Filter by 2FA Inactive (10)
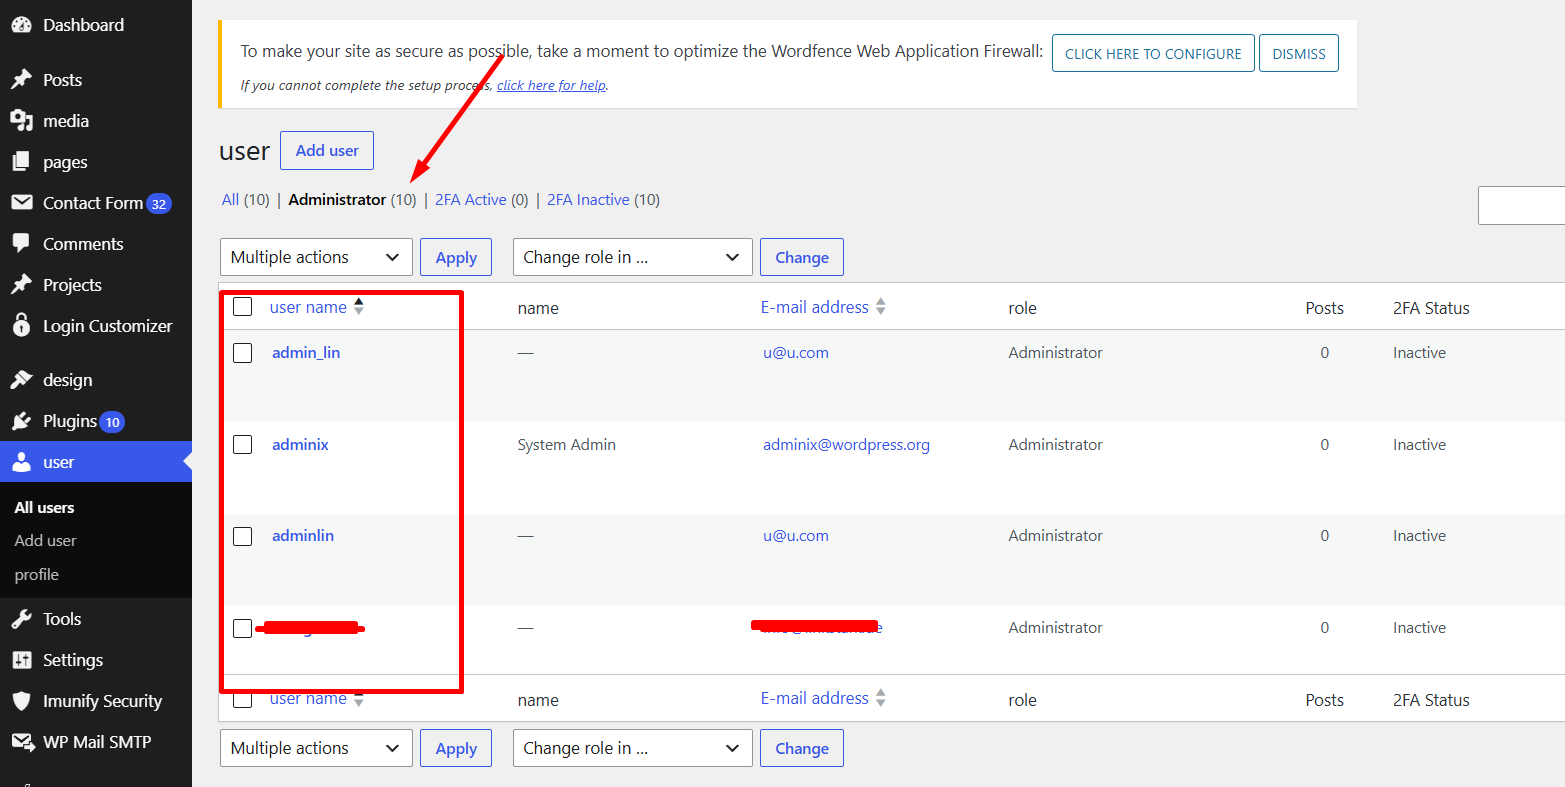This screenshot has width=1565, height=787. (x=603, y=200)
